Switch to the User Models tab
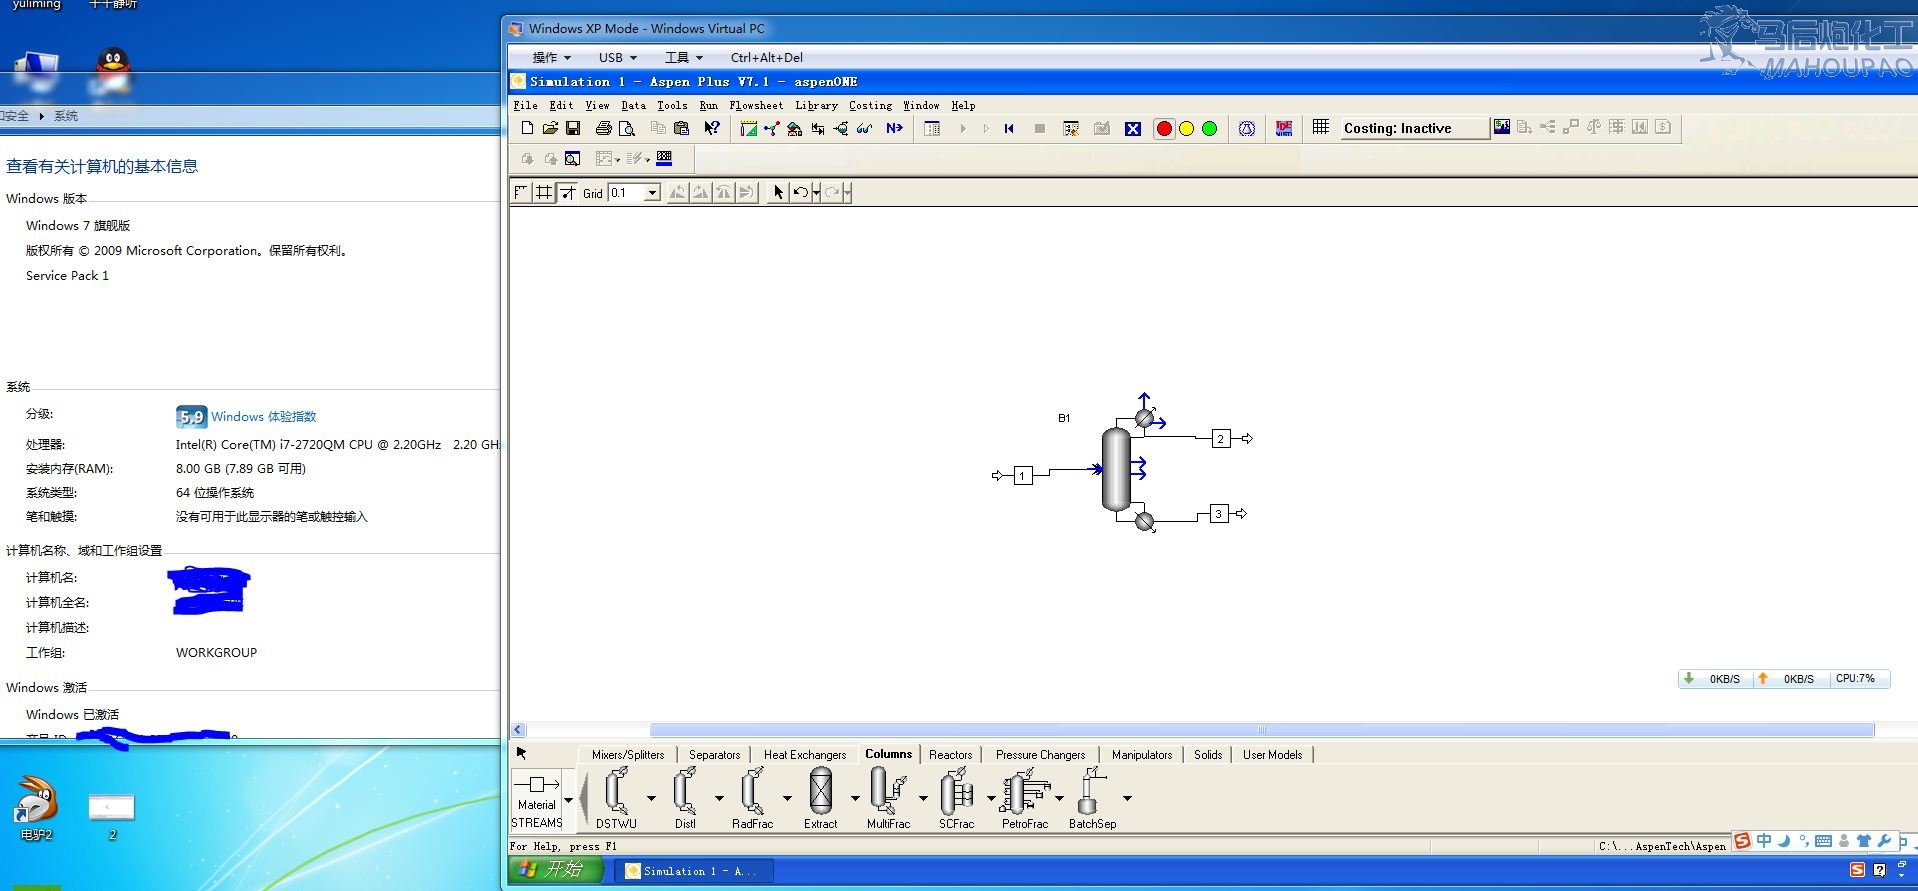Screen dimensions: 1918x891 [x=1272, y=755]
